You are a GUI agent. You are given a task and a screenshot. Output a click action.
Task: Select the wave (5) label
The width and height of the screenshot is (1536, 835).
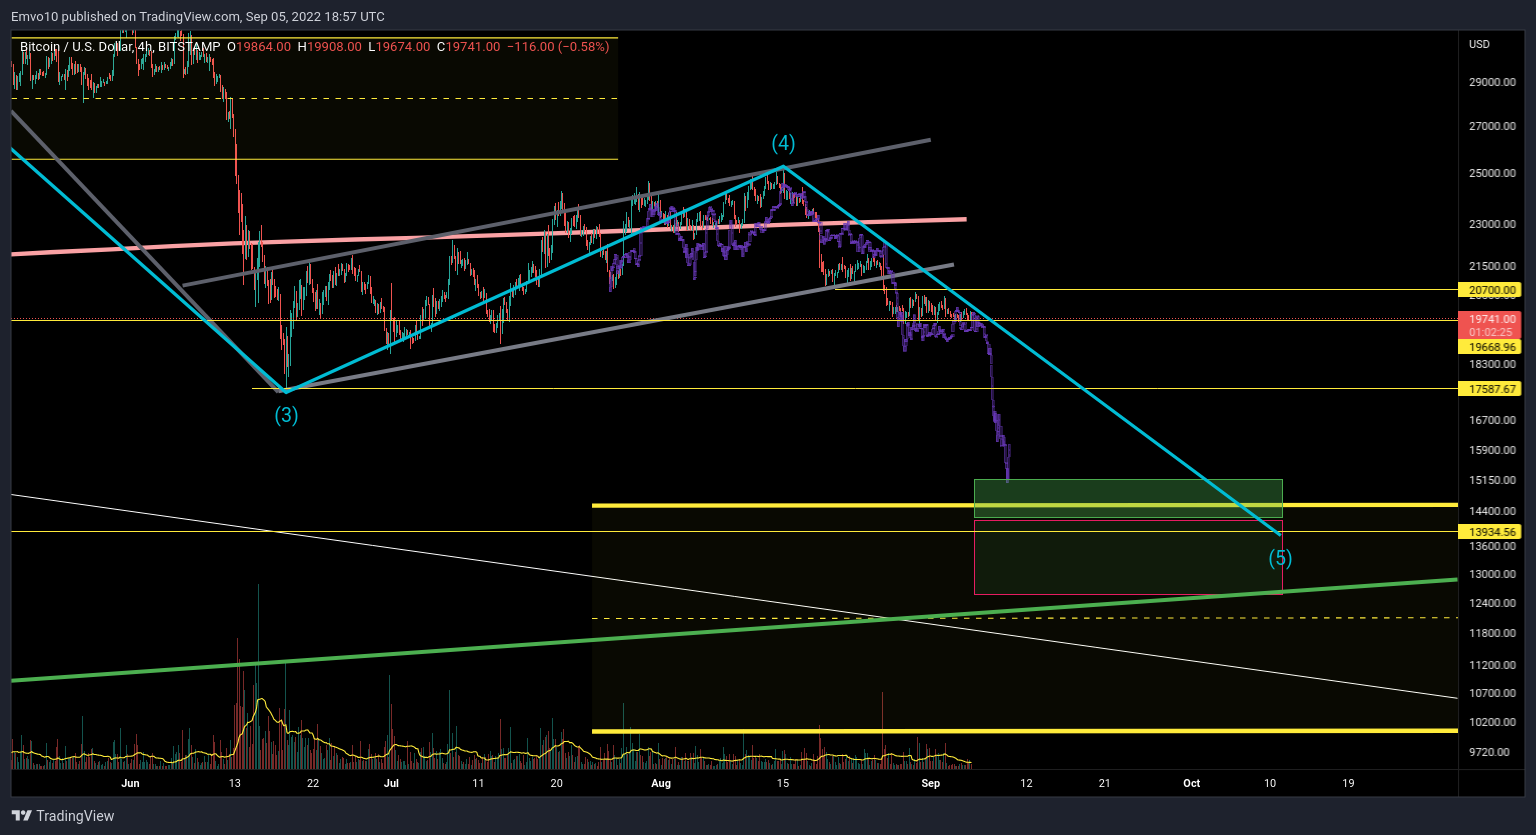(1281, 557)
